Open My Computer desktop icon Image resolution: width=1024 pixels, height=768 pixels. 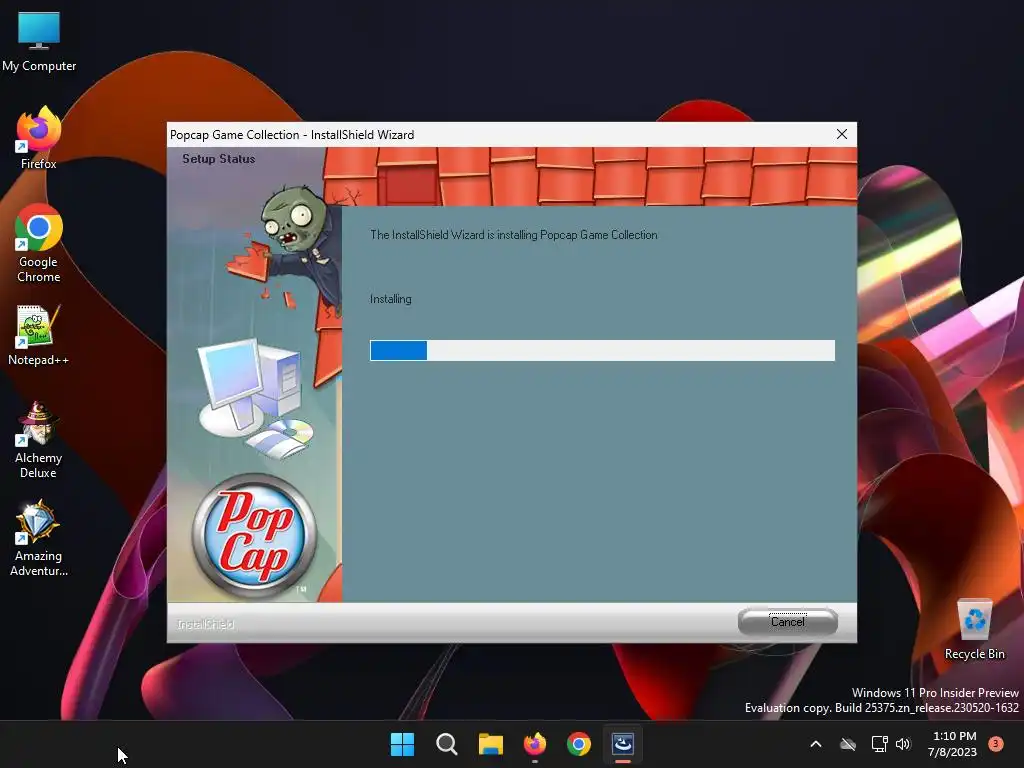point(39,42)
